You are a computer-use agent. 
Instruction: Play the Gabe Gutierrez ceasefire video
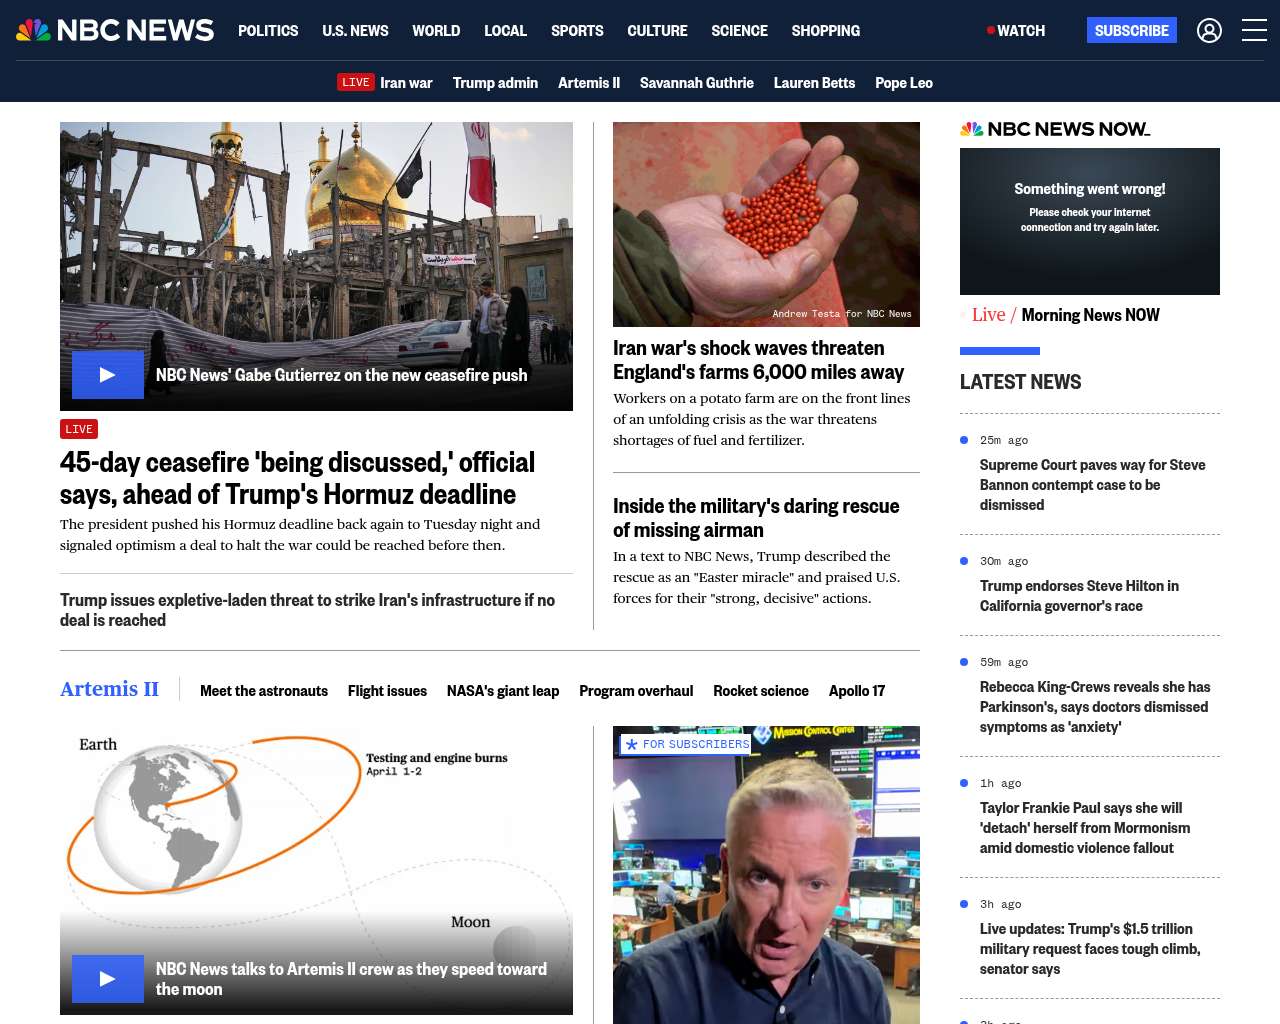(x=108, y=375)
